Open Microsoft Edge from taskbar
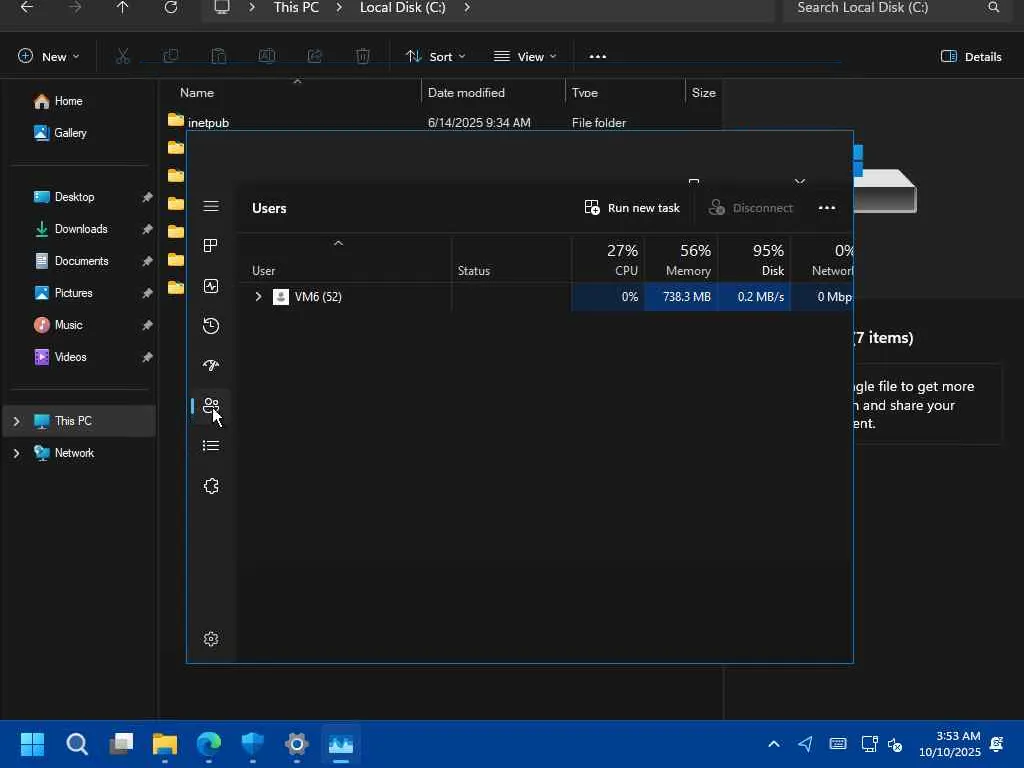 (x=209, y=744)
